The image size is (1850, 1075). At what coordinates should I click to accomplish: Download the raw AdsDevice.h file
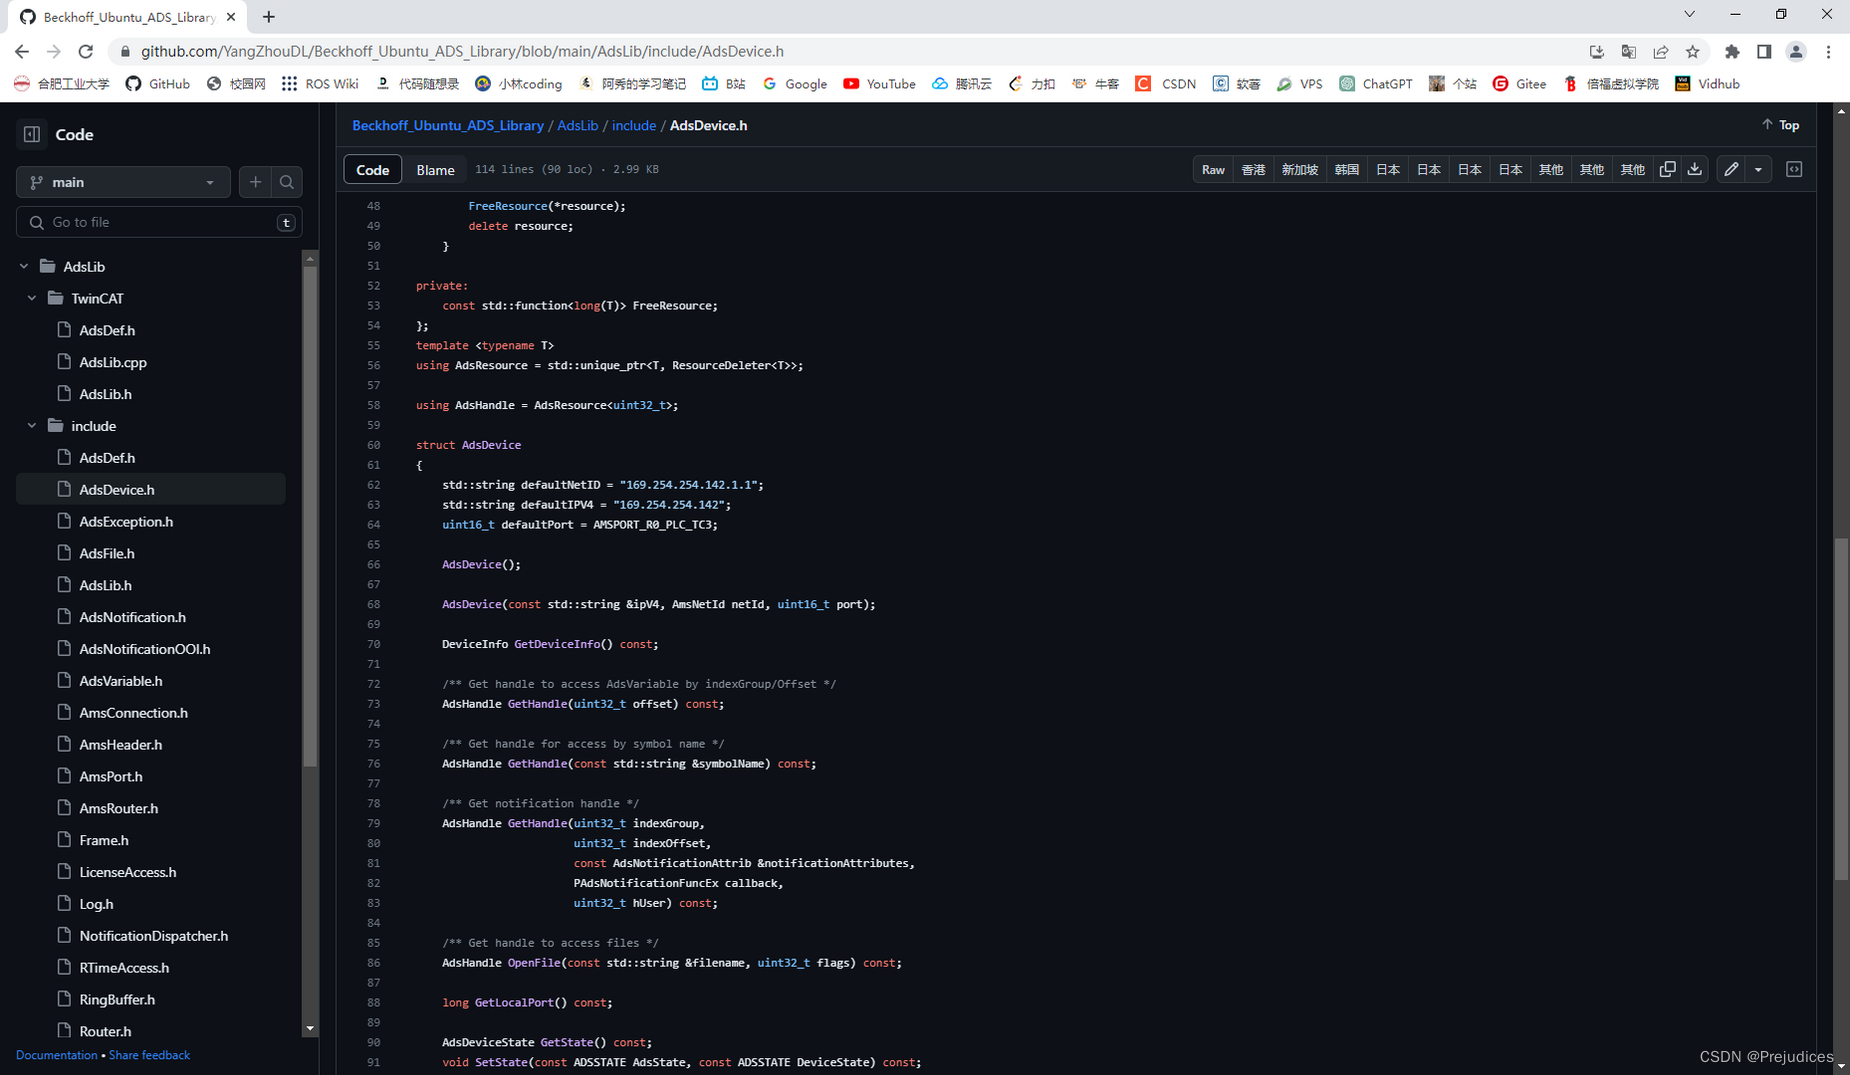1694,169
